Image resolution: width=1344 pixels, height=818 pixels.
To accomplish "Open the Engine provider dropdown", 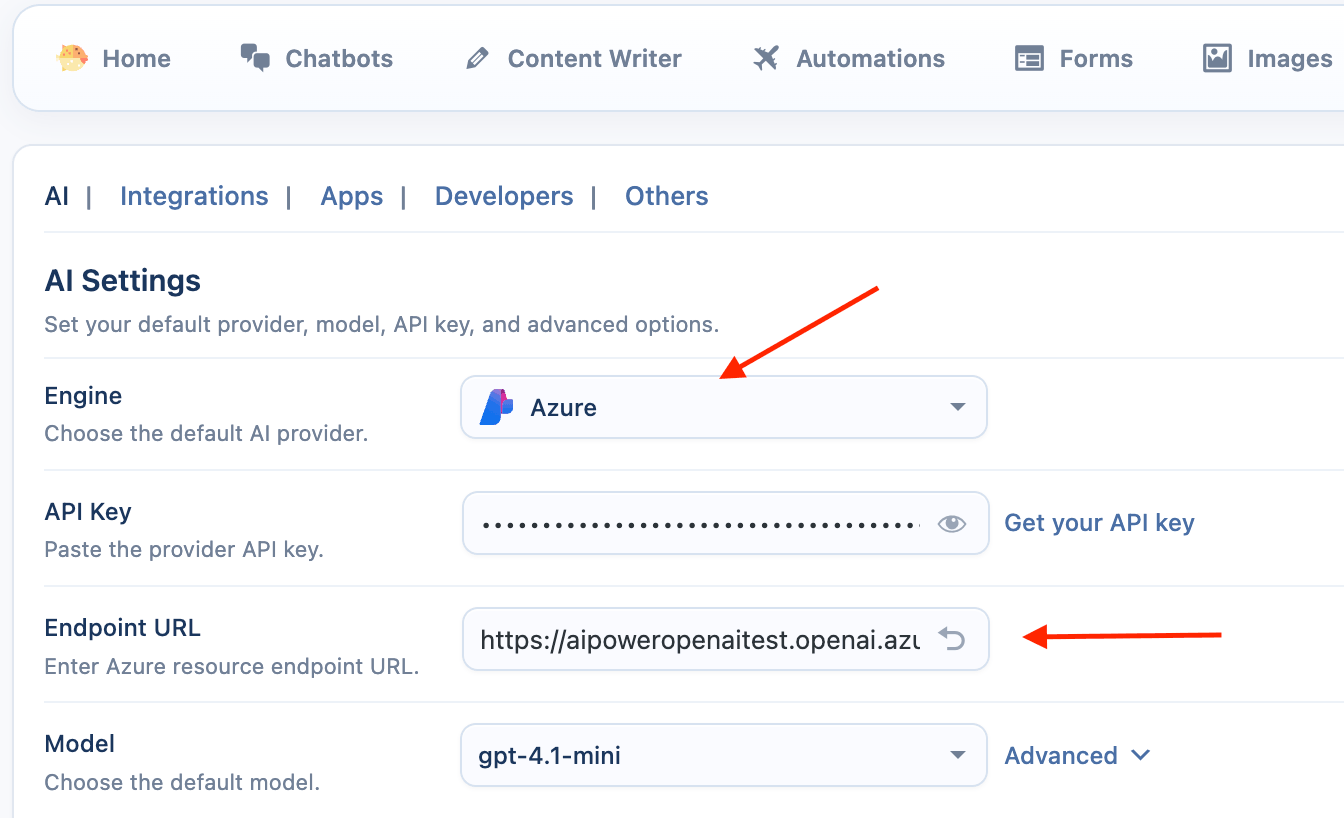I will pos(723,407).
